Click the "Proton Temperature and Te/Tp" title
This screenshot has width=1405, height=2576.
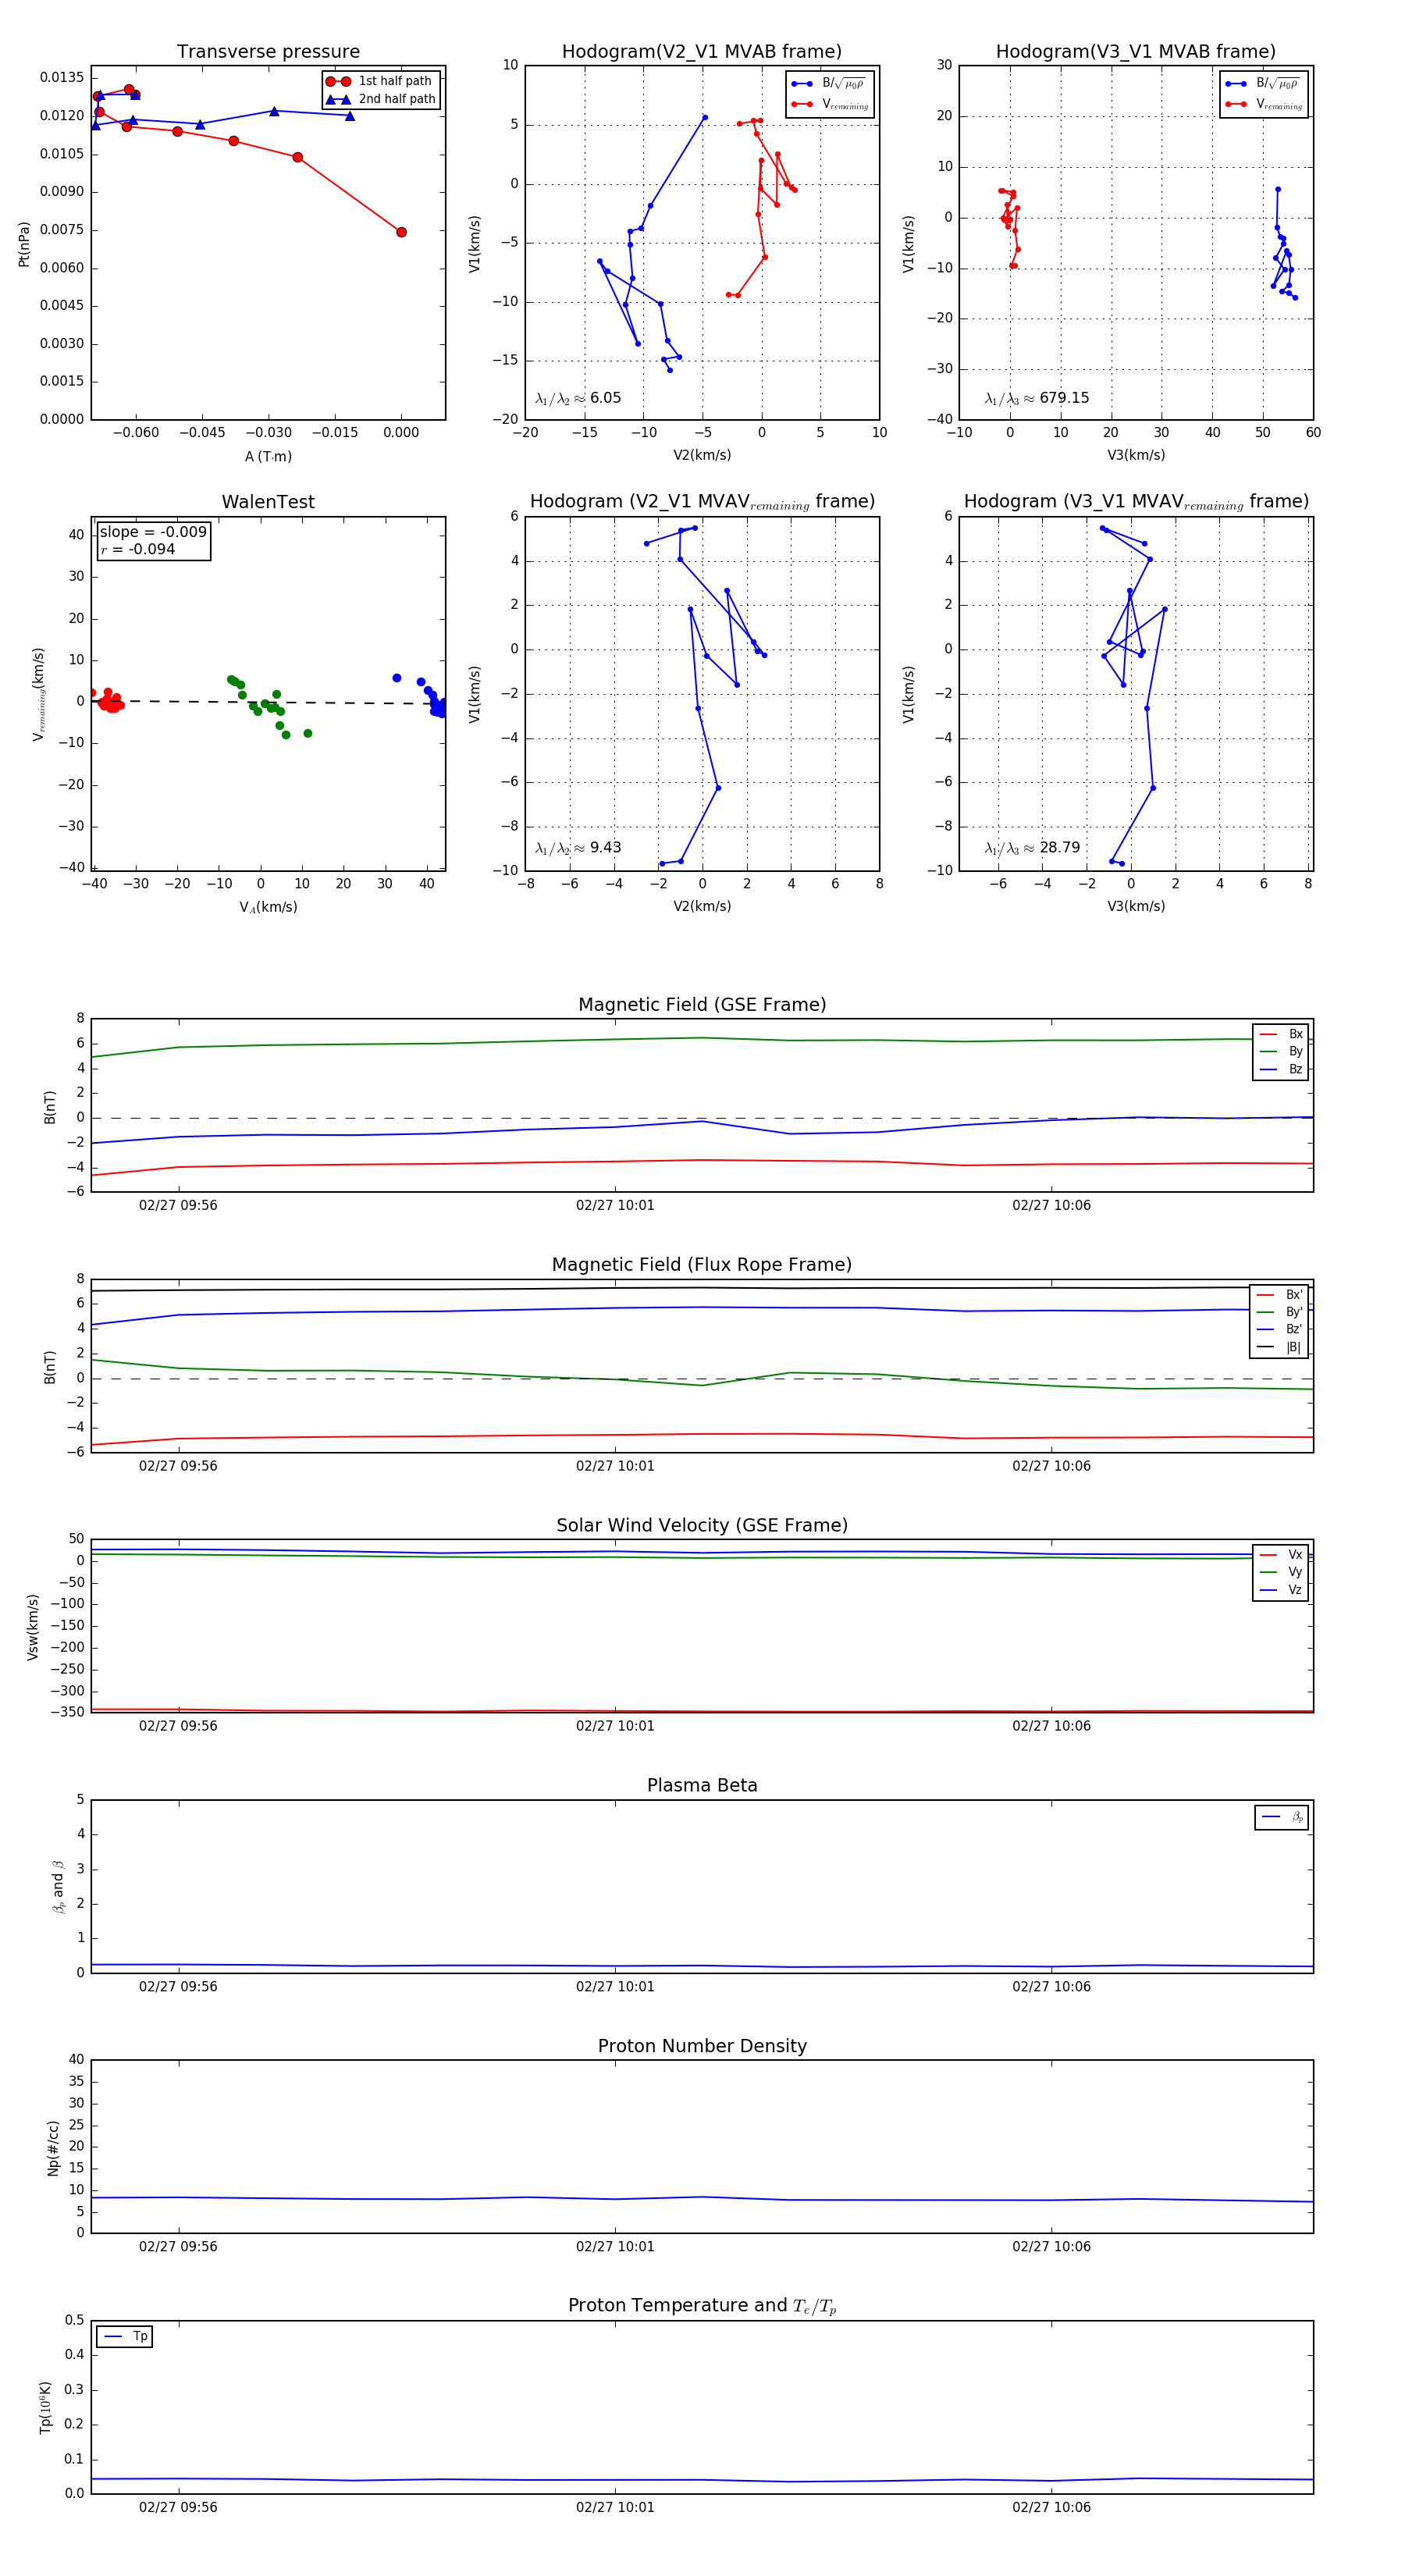coord(702,2306)
